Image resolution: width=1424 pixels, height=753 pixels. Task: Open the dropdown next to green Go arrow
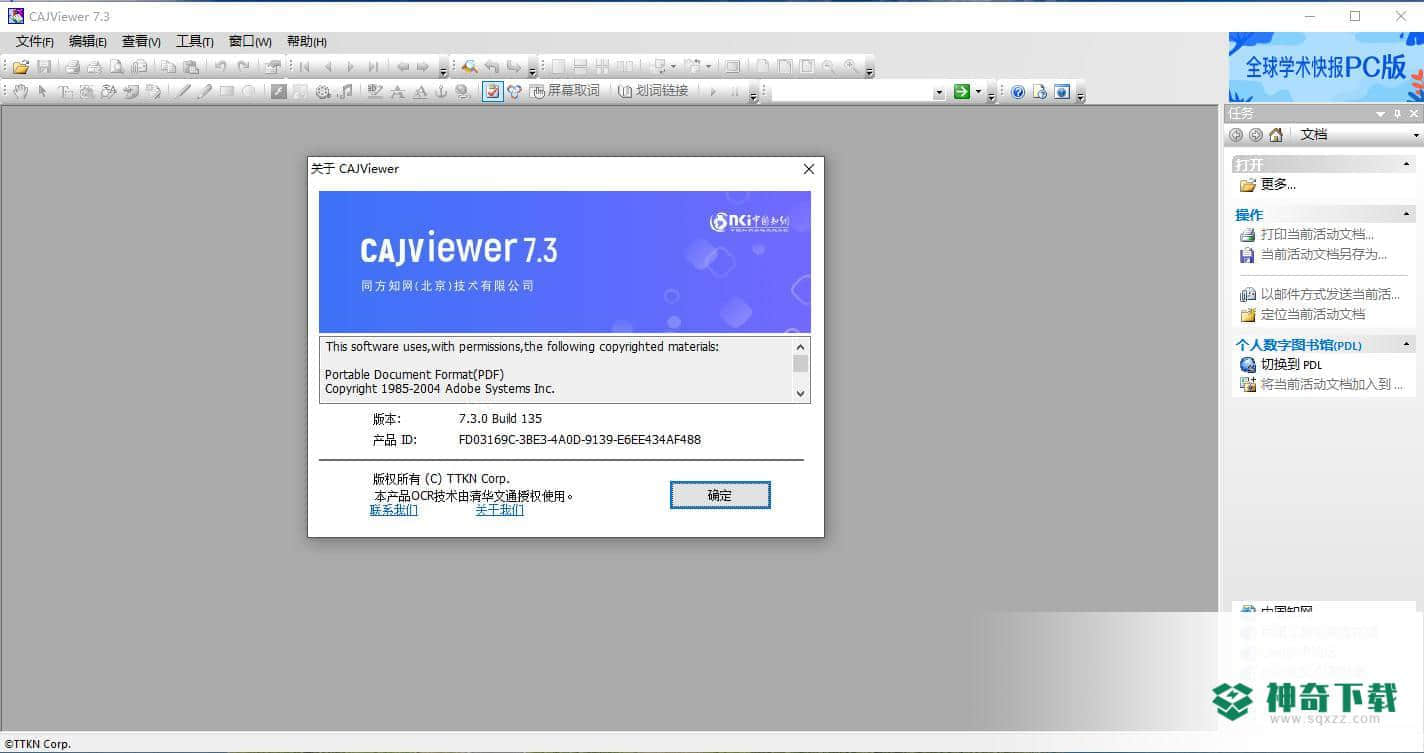(x=978, y=91)
